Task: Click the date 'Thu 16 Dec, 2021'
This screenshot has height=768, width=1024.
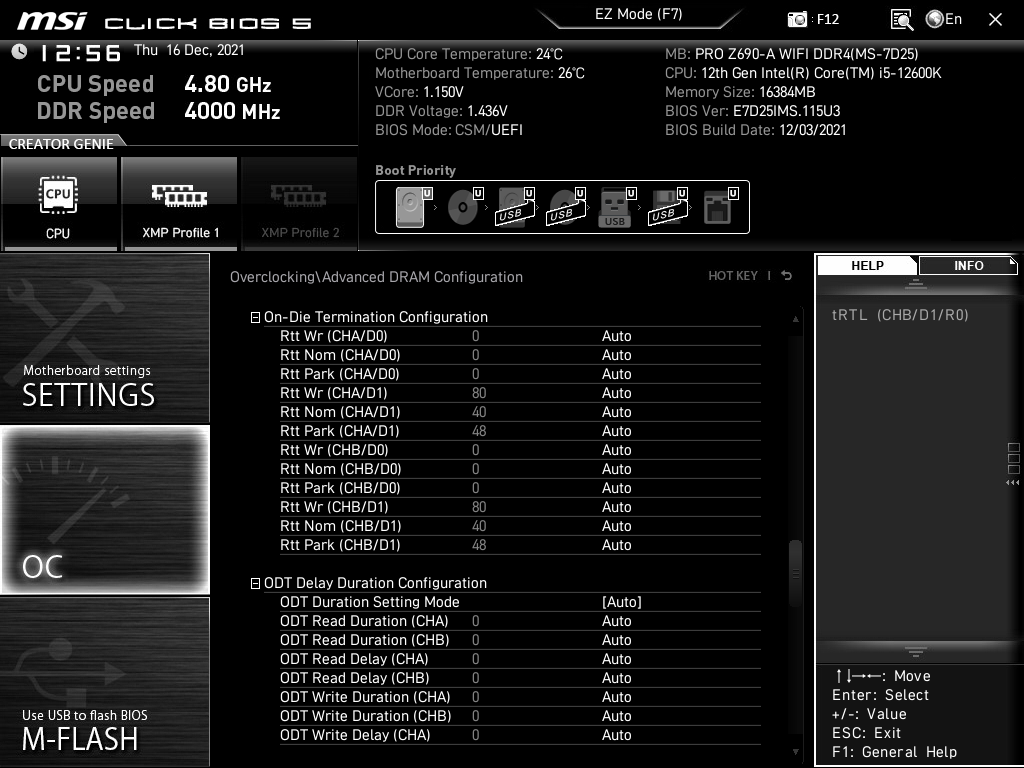Action: 189,50
